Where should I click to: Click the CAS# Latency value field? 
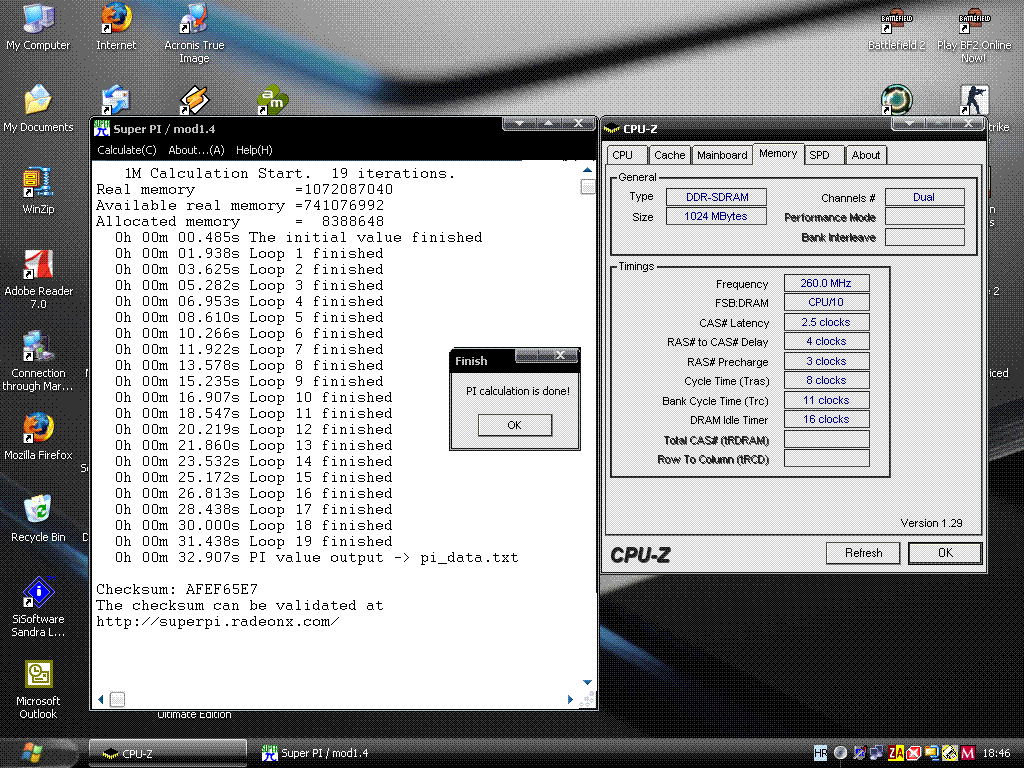point(826,323)
